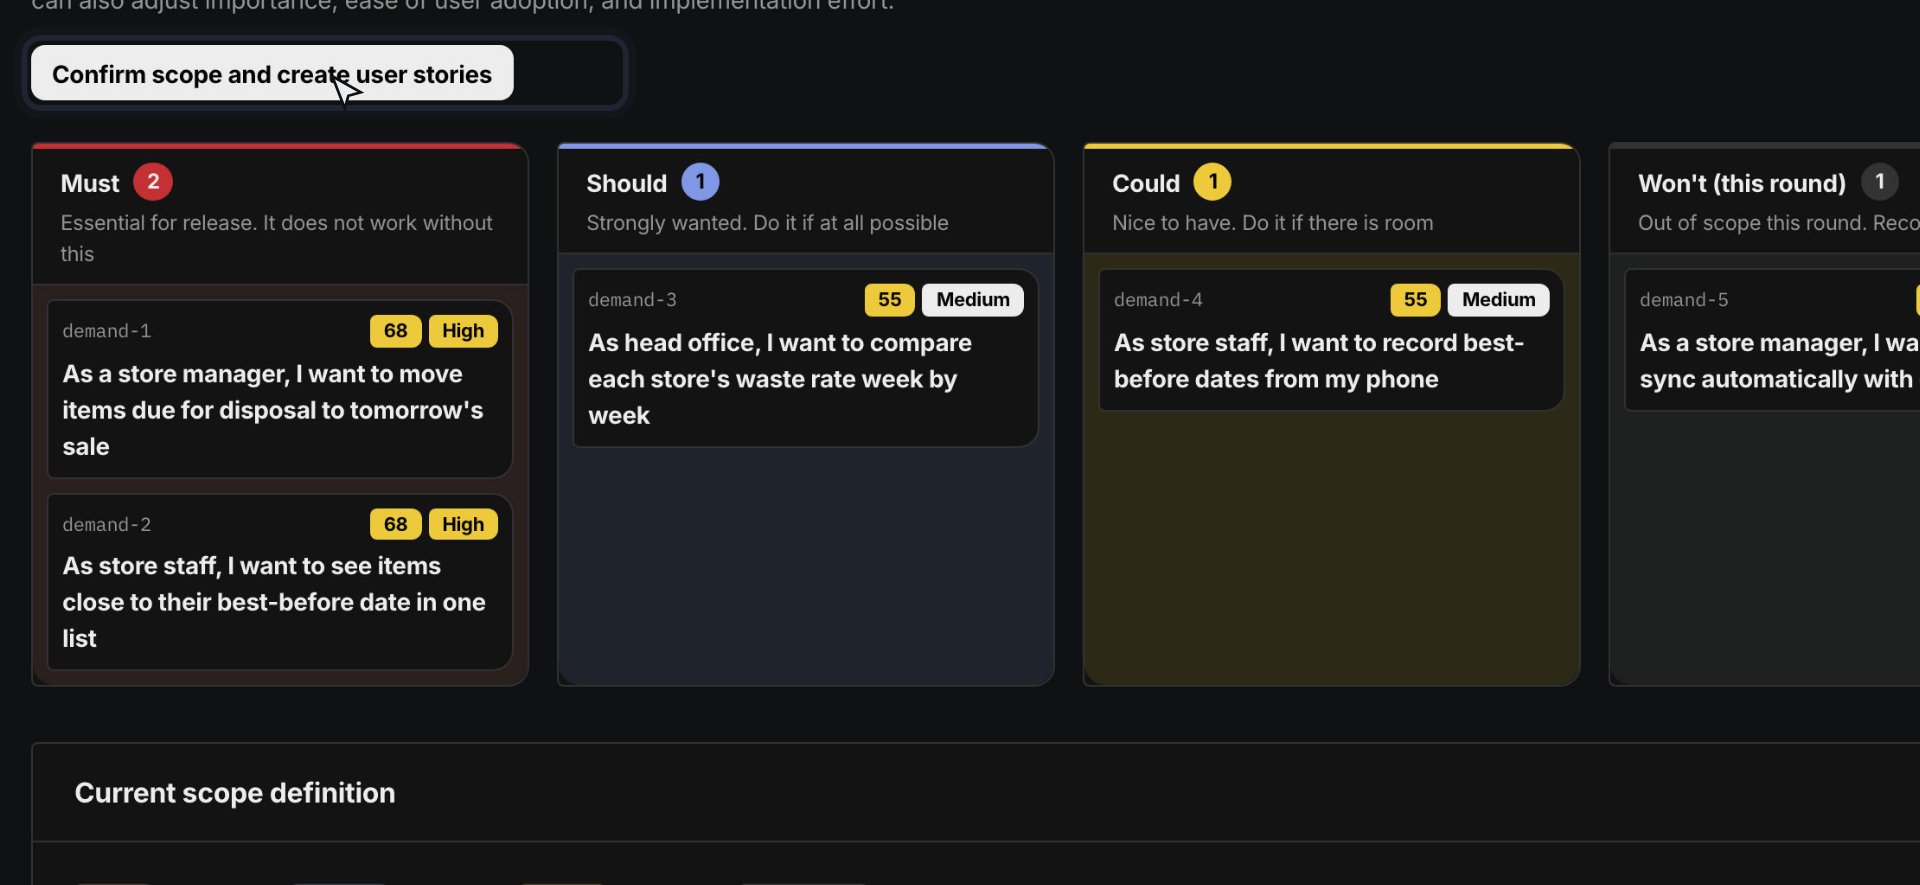The image size is (1920, 885).
Task: Click the demand-1 identifier text
Action: (107, 331)
